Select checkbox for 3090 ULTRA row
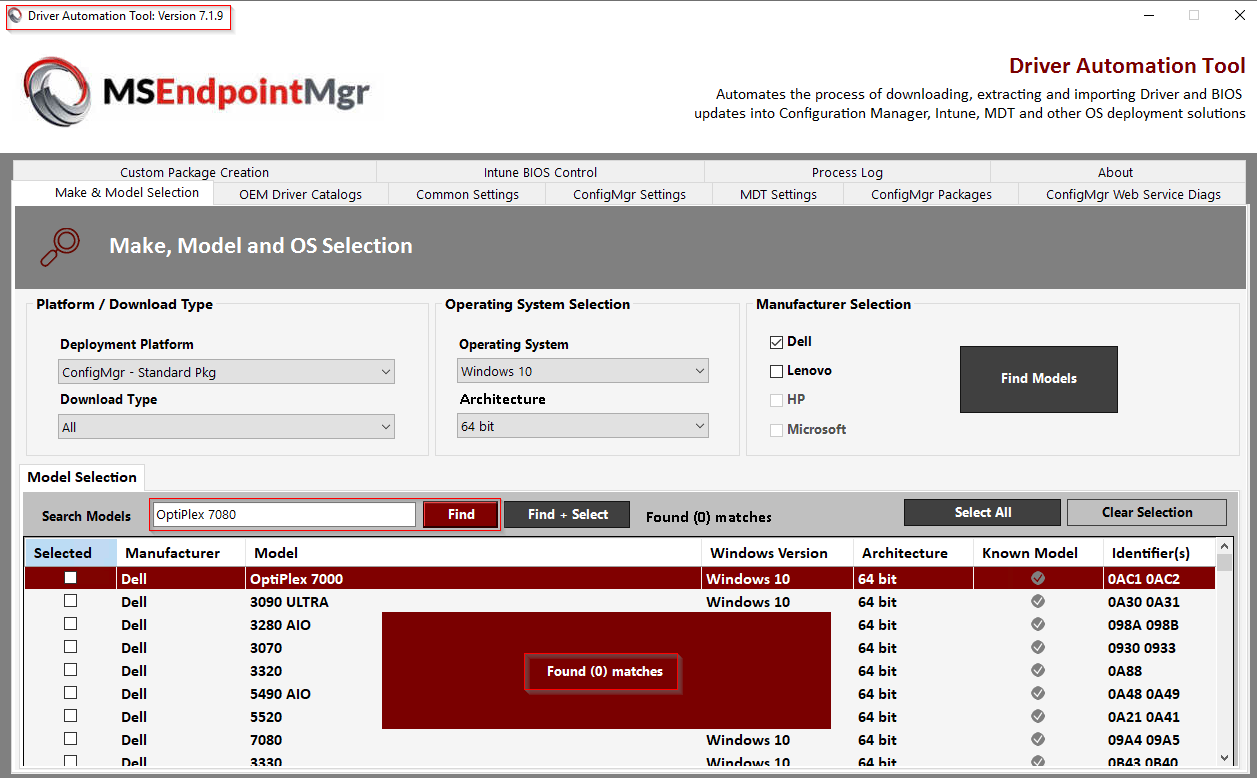Viewport: 1257px width, 778px height. 70,601
